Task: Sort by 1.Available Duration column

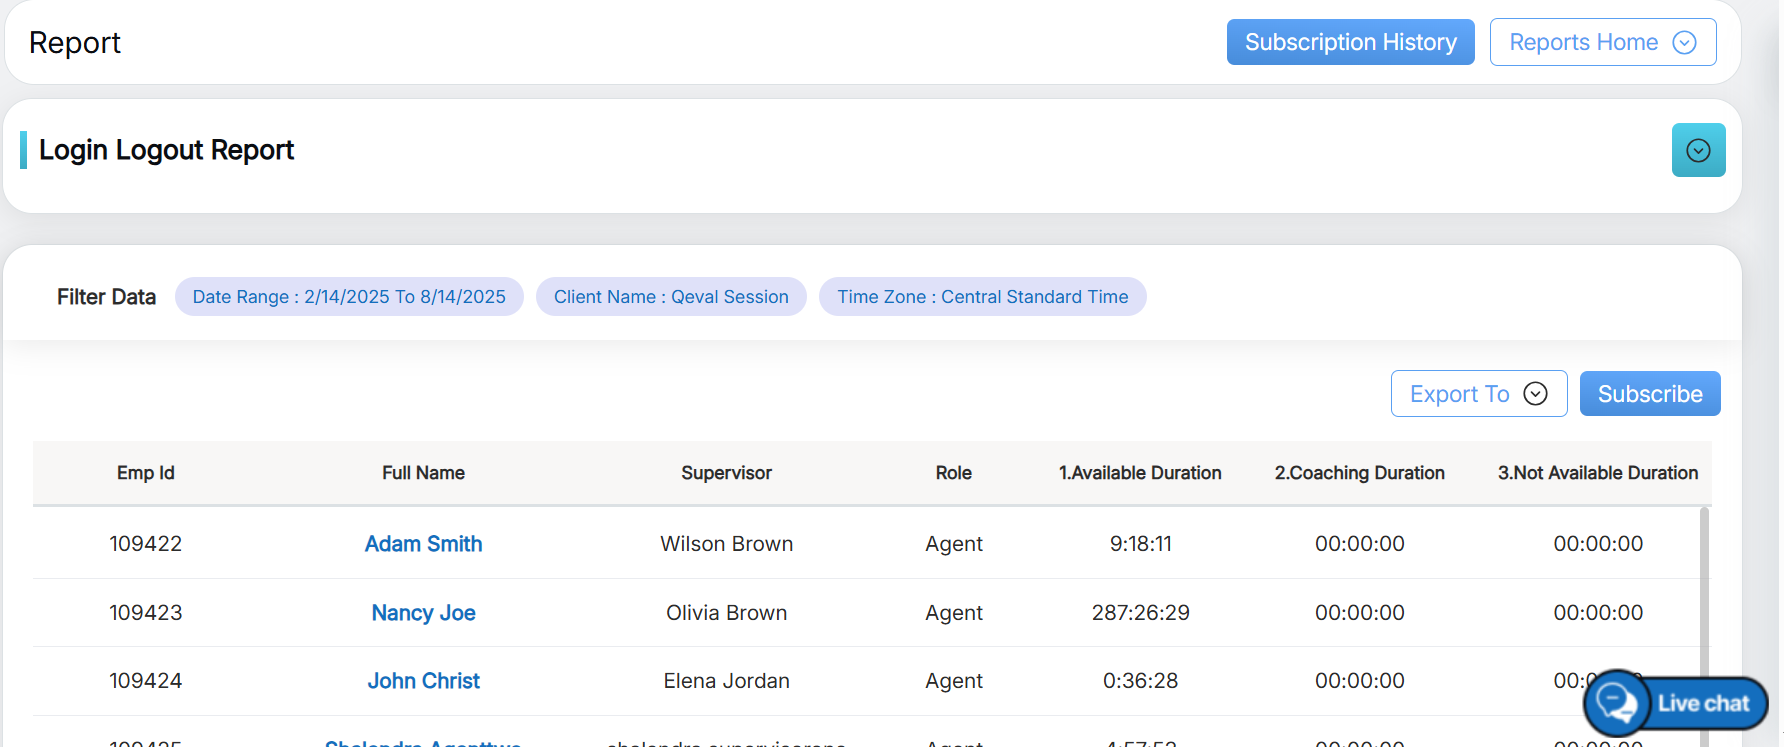Action: tap(1140, 473)
